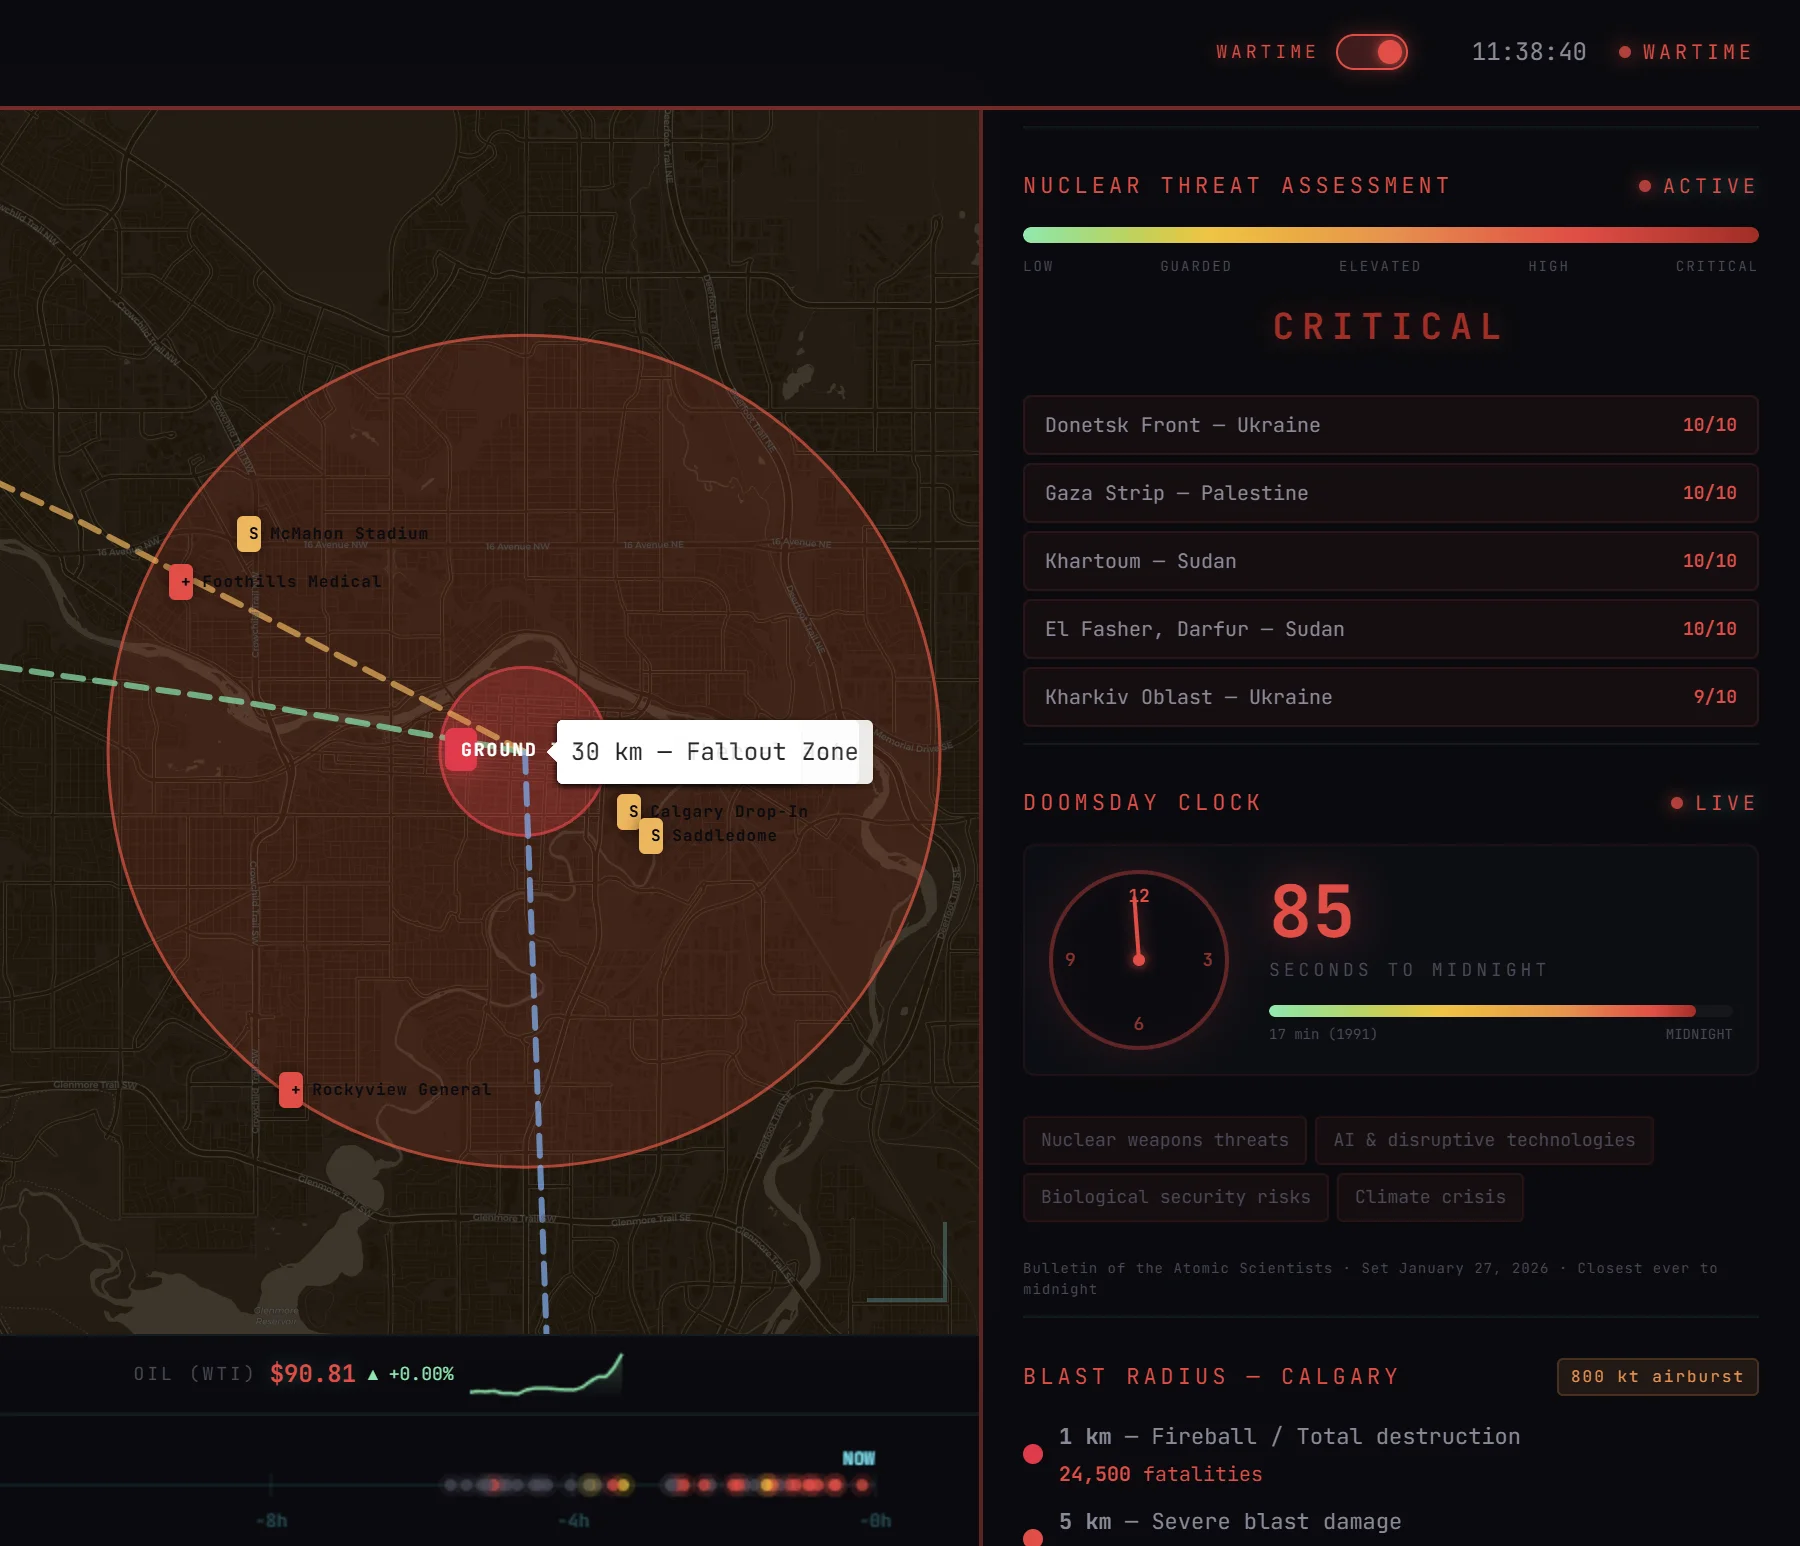Enable the Climate crisis filter
The width and height of the screenshot is (1800, 1546).
point(1430,1197)
